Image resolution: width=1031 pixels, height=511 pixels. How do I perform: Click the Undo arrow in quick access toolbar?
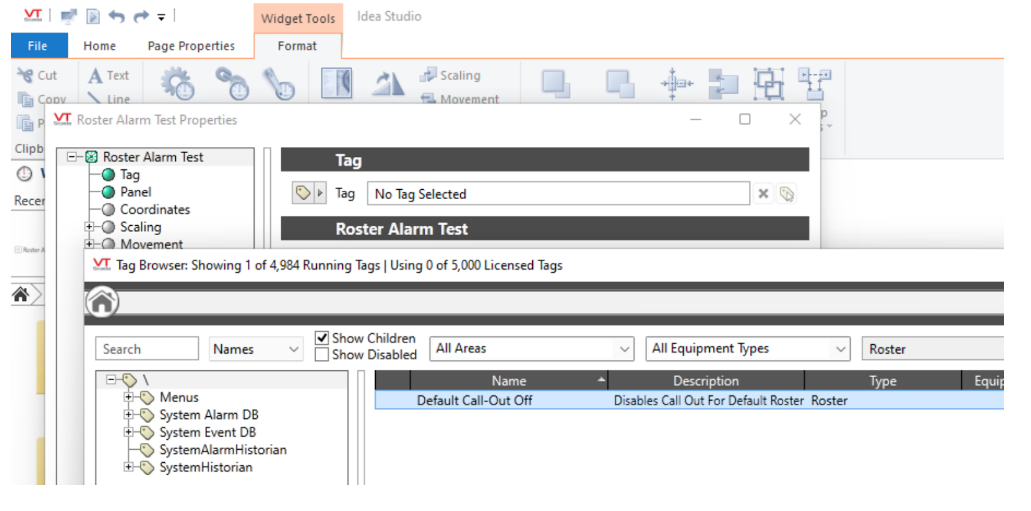click(x=117, y=16)
